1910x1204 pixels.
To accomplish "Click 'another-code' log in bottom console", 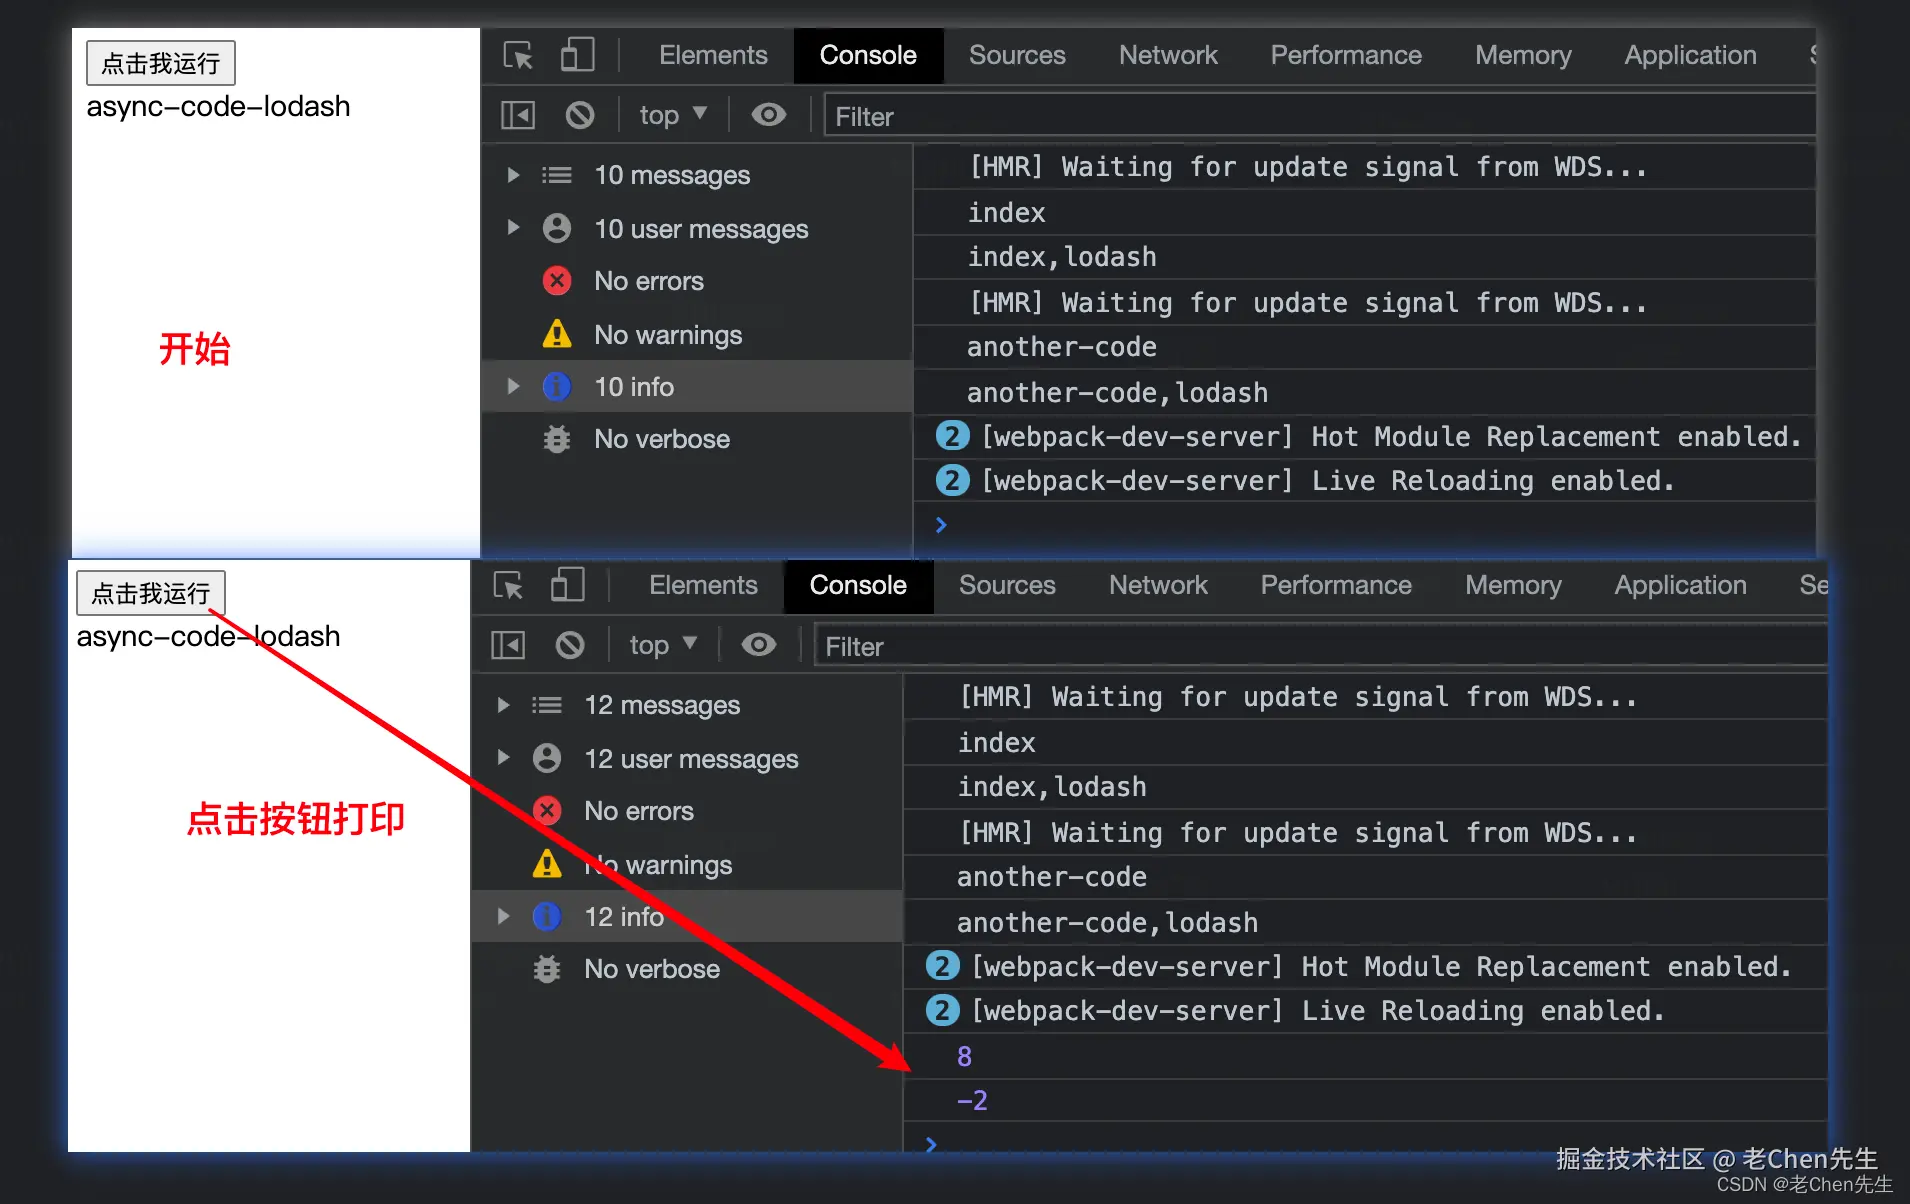I will point(1052,877).
